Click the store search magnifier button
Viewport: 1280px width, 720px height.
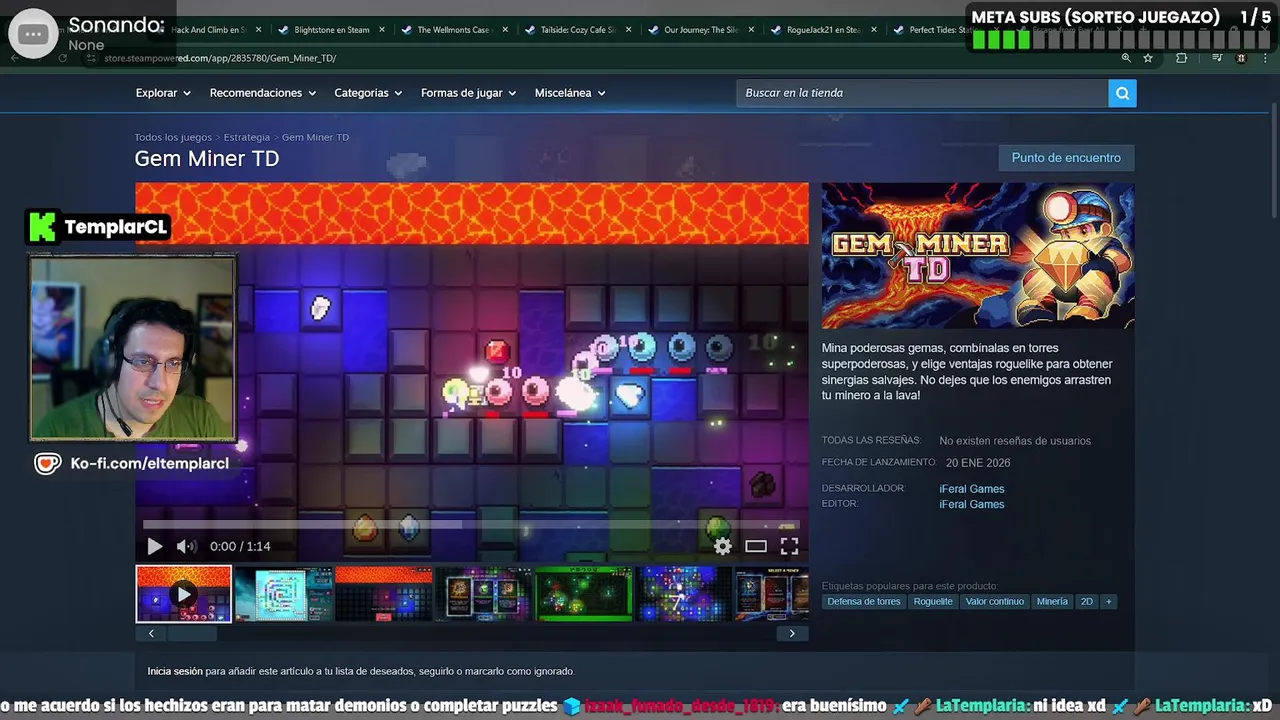pyautogui.click(x=1122, y=93)
